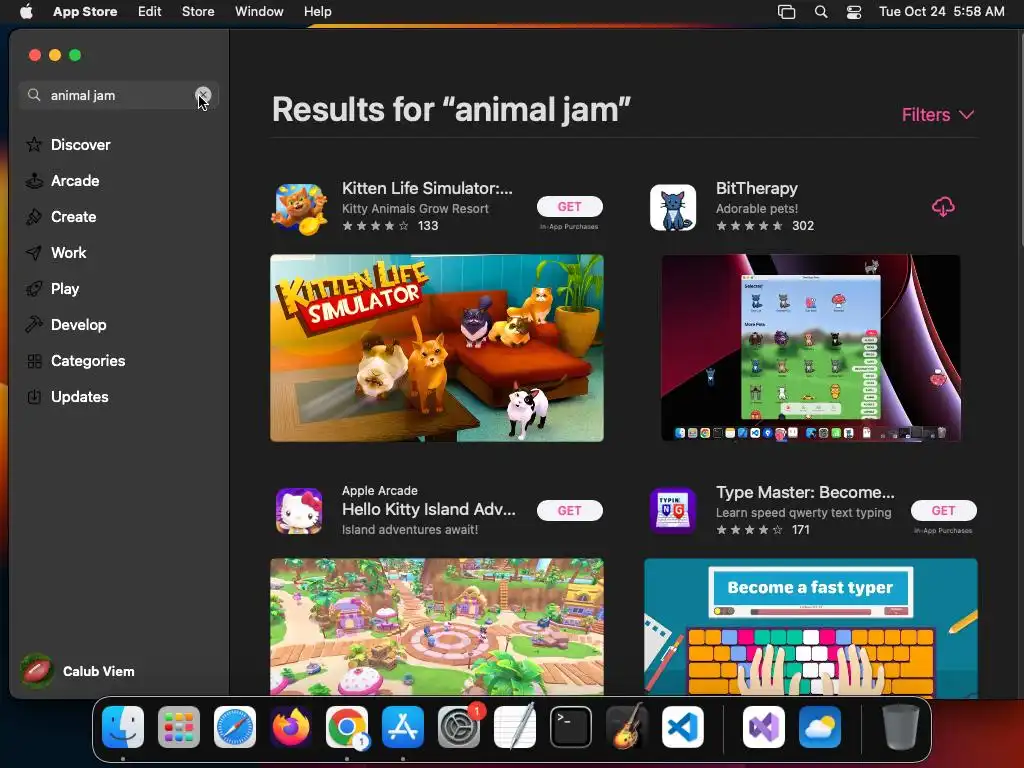Screen dimensions: 1024x768
Task: Open Calub Viem account avatar
Action: click(37, 671)
